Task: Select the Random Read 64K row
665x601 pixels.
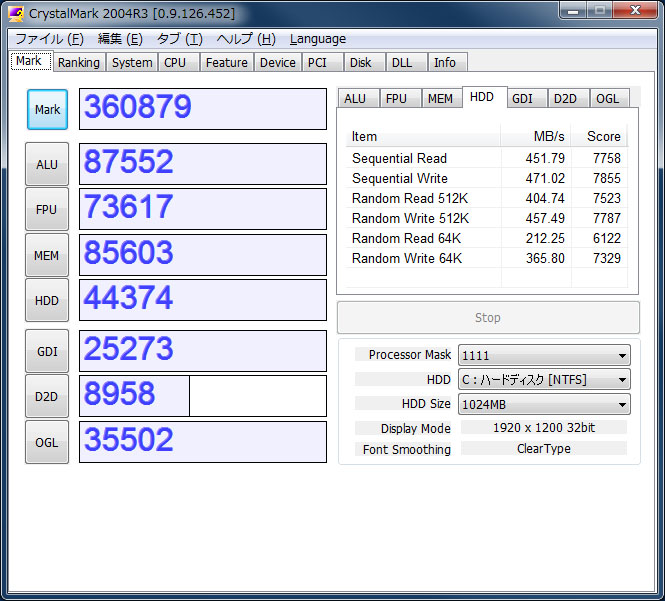Action: (x=486, y=238)
